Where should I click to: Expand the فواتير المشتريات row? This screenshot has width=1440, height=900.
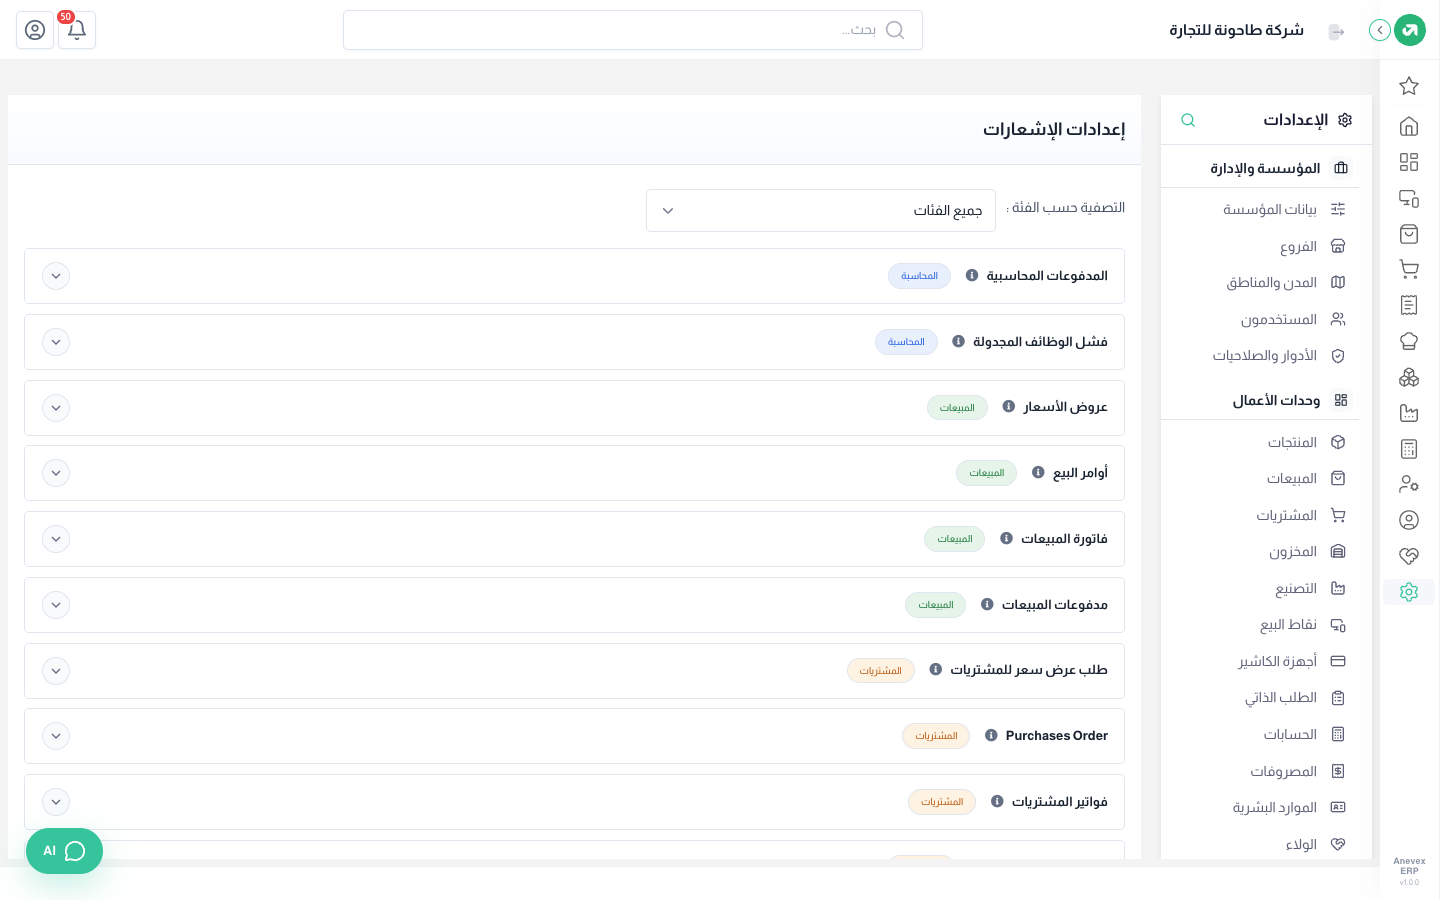tap(56, 802)
